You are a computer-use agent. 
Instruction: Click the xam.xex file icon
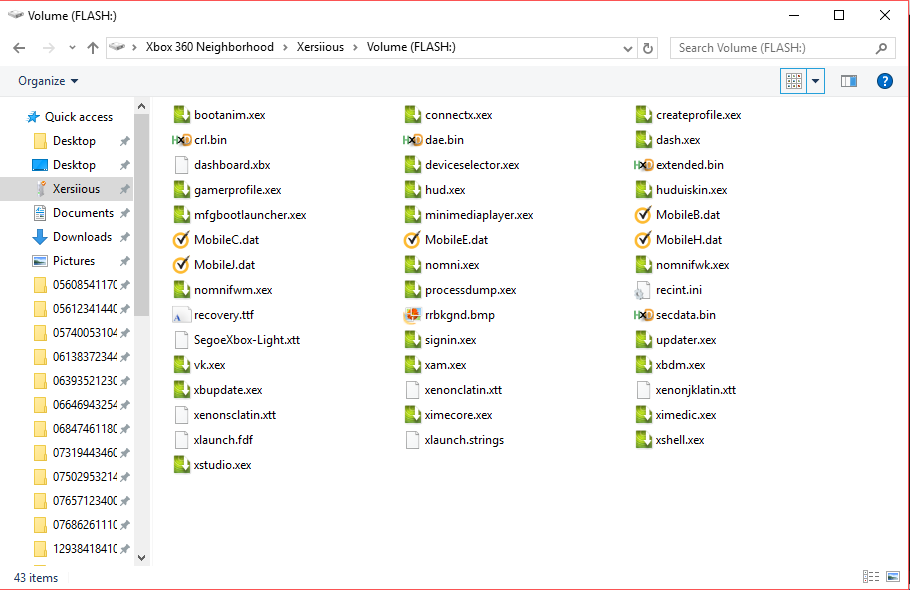click(412, 365)
